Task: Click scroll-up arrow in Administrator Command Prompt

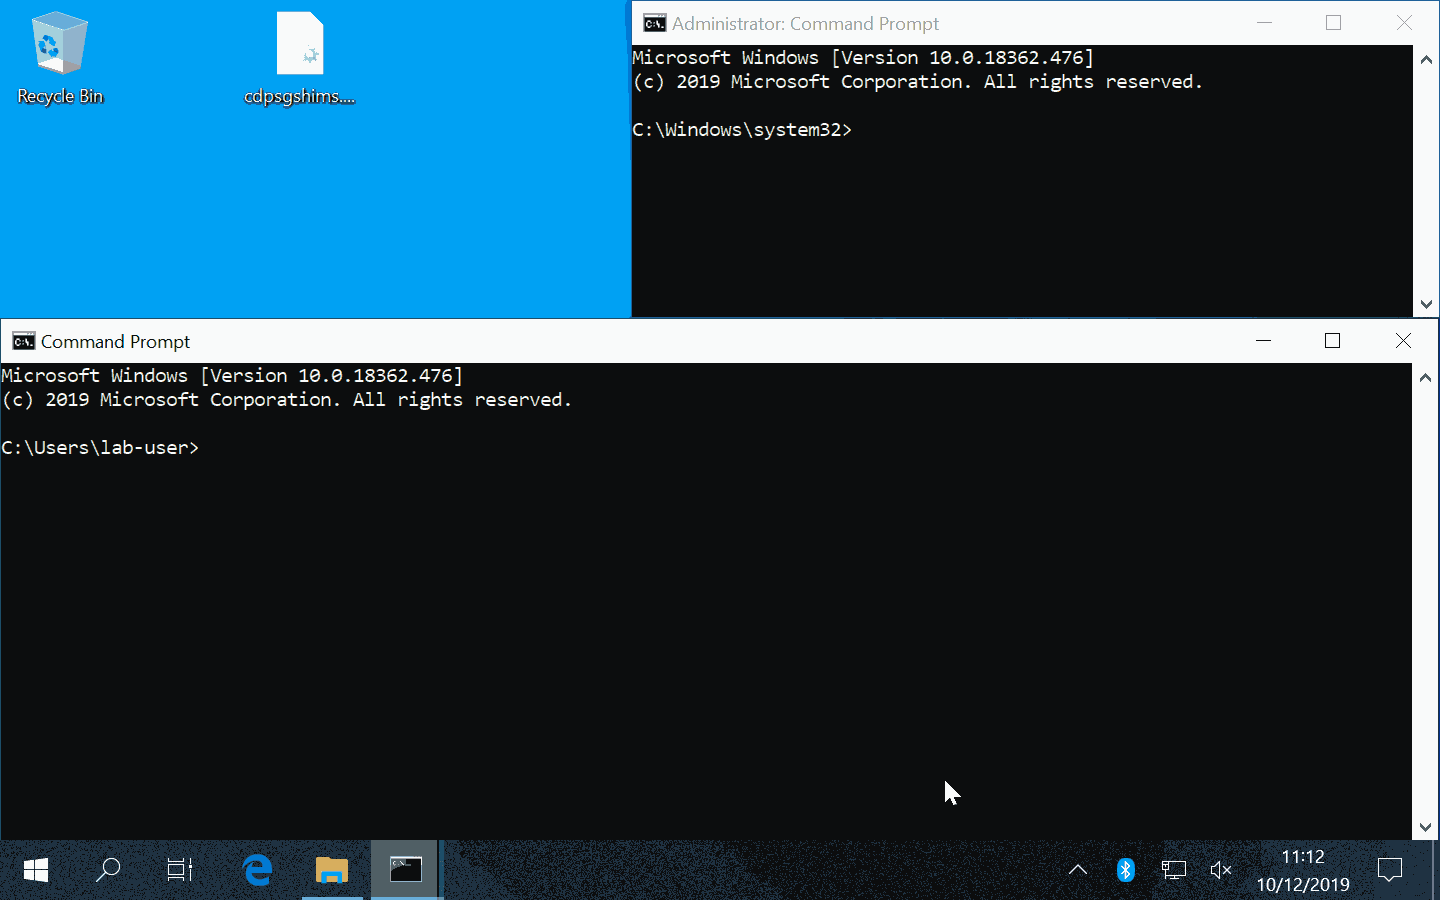Action: click(x=1426, y=59)
